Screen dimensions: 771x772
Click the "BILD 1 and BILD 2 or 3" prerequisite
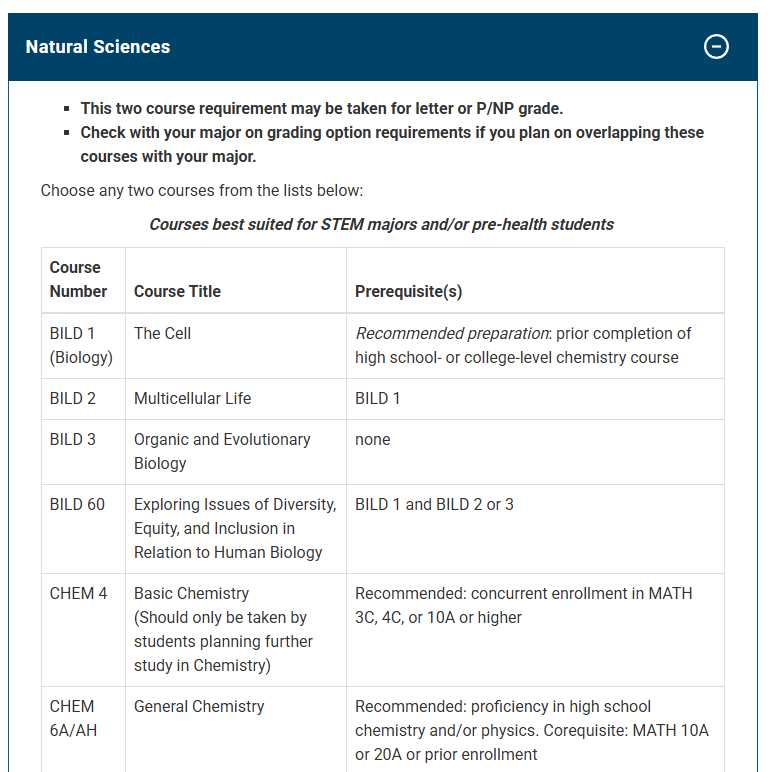[x=434, y=504]
